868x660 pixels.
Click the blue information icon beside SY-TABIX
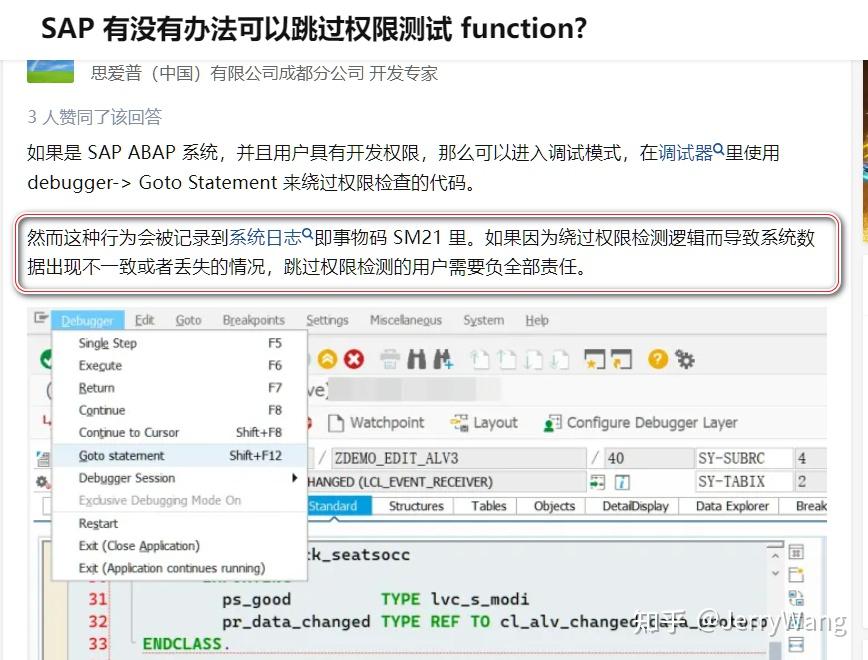[620, 481]
